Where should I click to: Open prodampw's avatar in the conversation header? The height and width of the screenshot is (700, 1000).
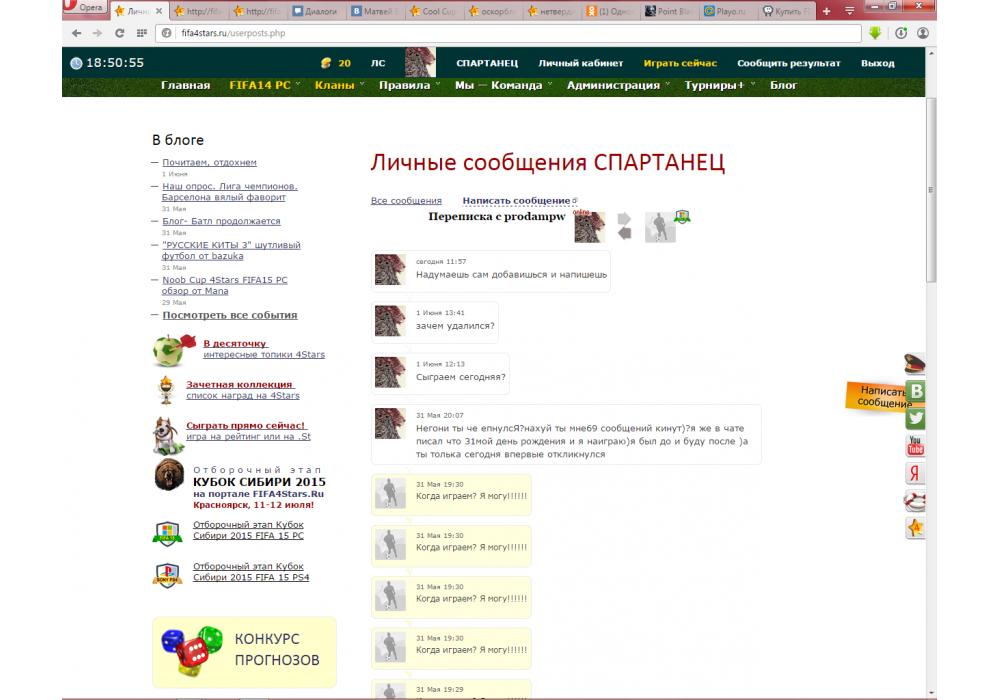[x=660, y=228]
